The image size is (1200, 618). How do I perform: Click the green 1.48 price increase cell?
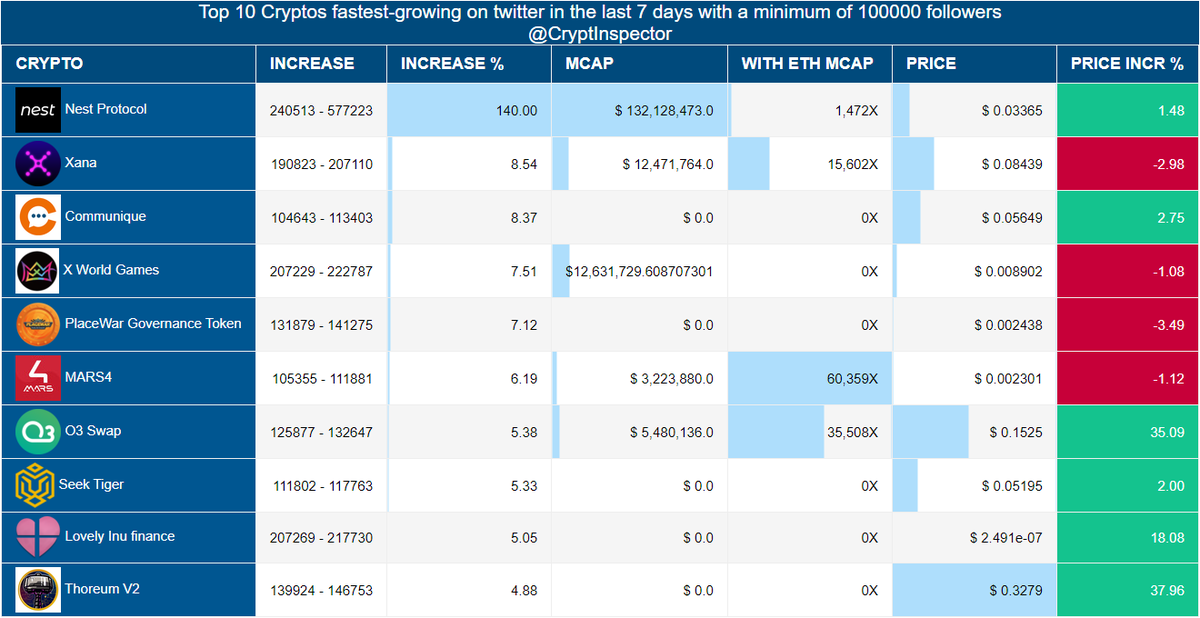coord(1128,110)
